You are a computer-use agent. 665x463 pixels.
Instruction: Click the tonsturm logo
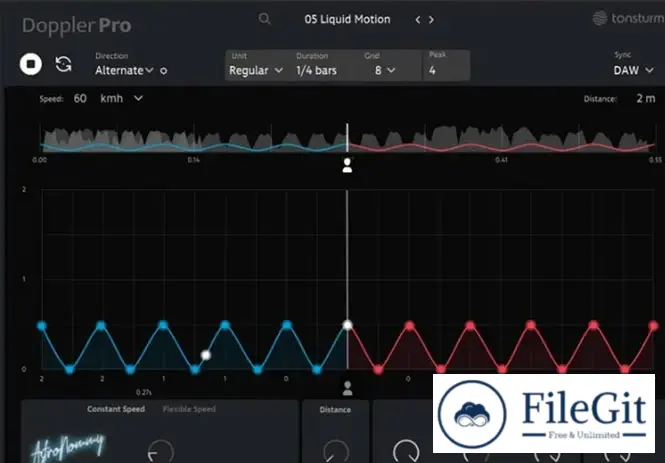pyautogui.click(x=629, y=18)
